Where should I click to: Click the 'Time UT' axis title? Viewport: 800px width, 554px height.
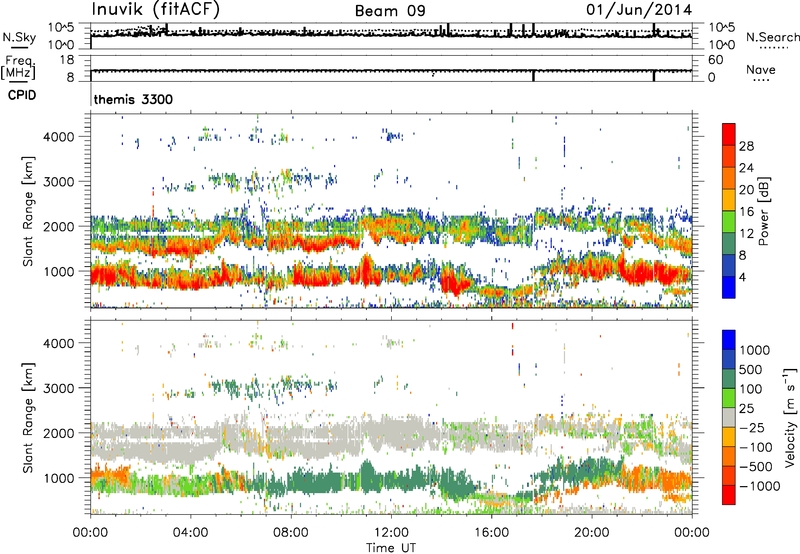pos(391,548)
